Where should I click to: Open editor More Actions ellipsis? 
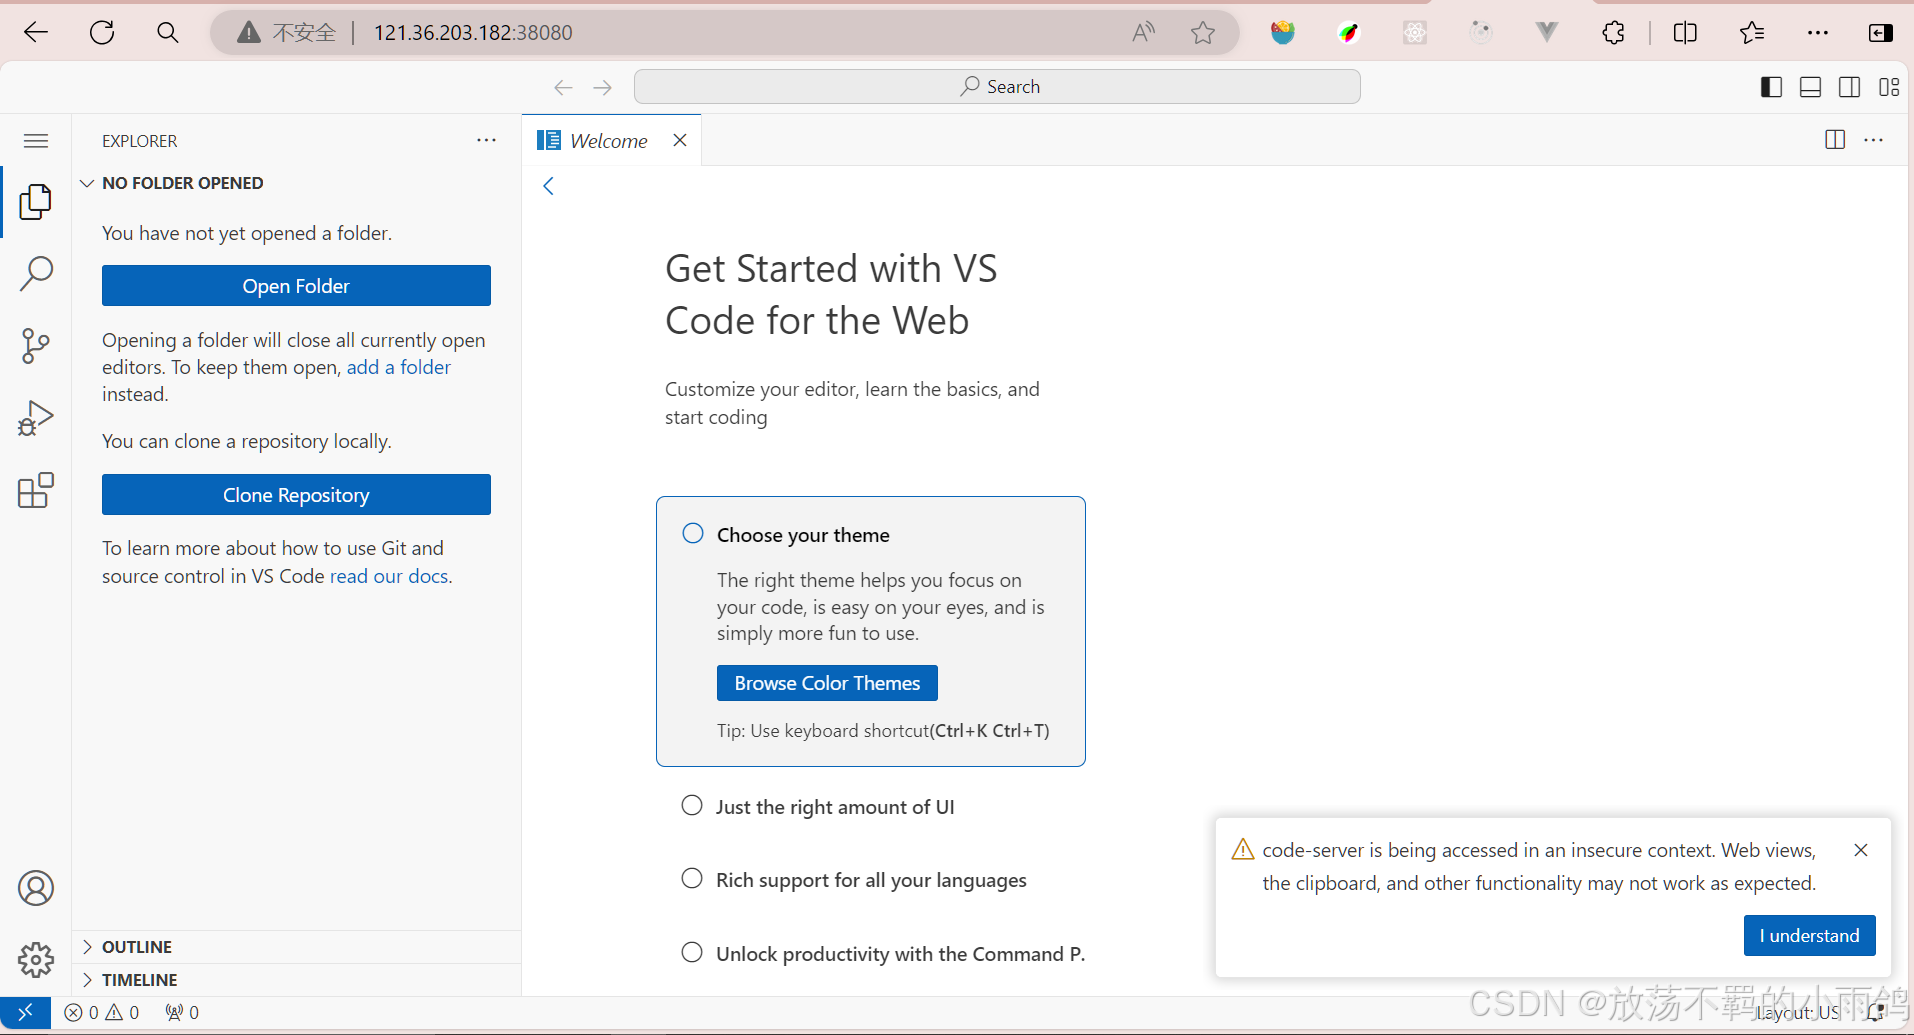point(1874,140)
